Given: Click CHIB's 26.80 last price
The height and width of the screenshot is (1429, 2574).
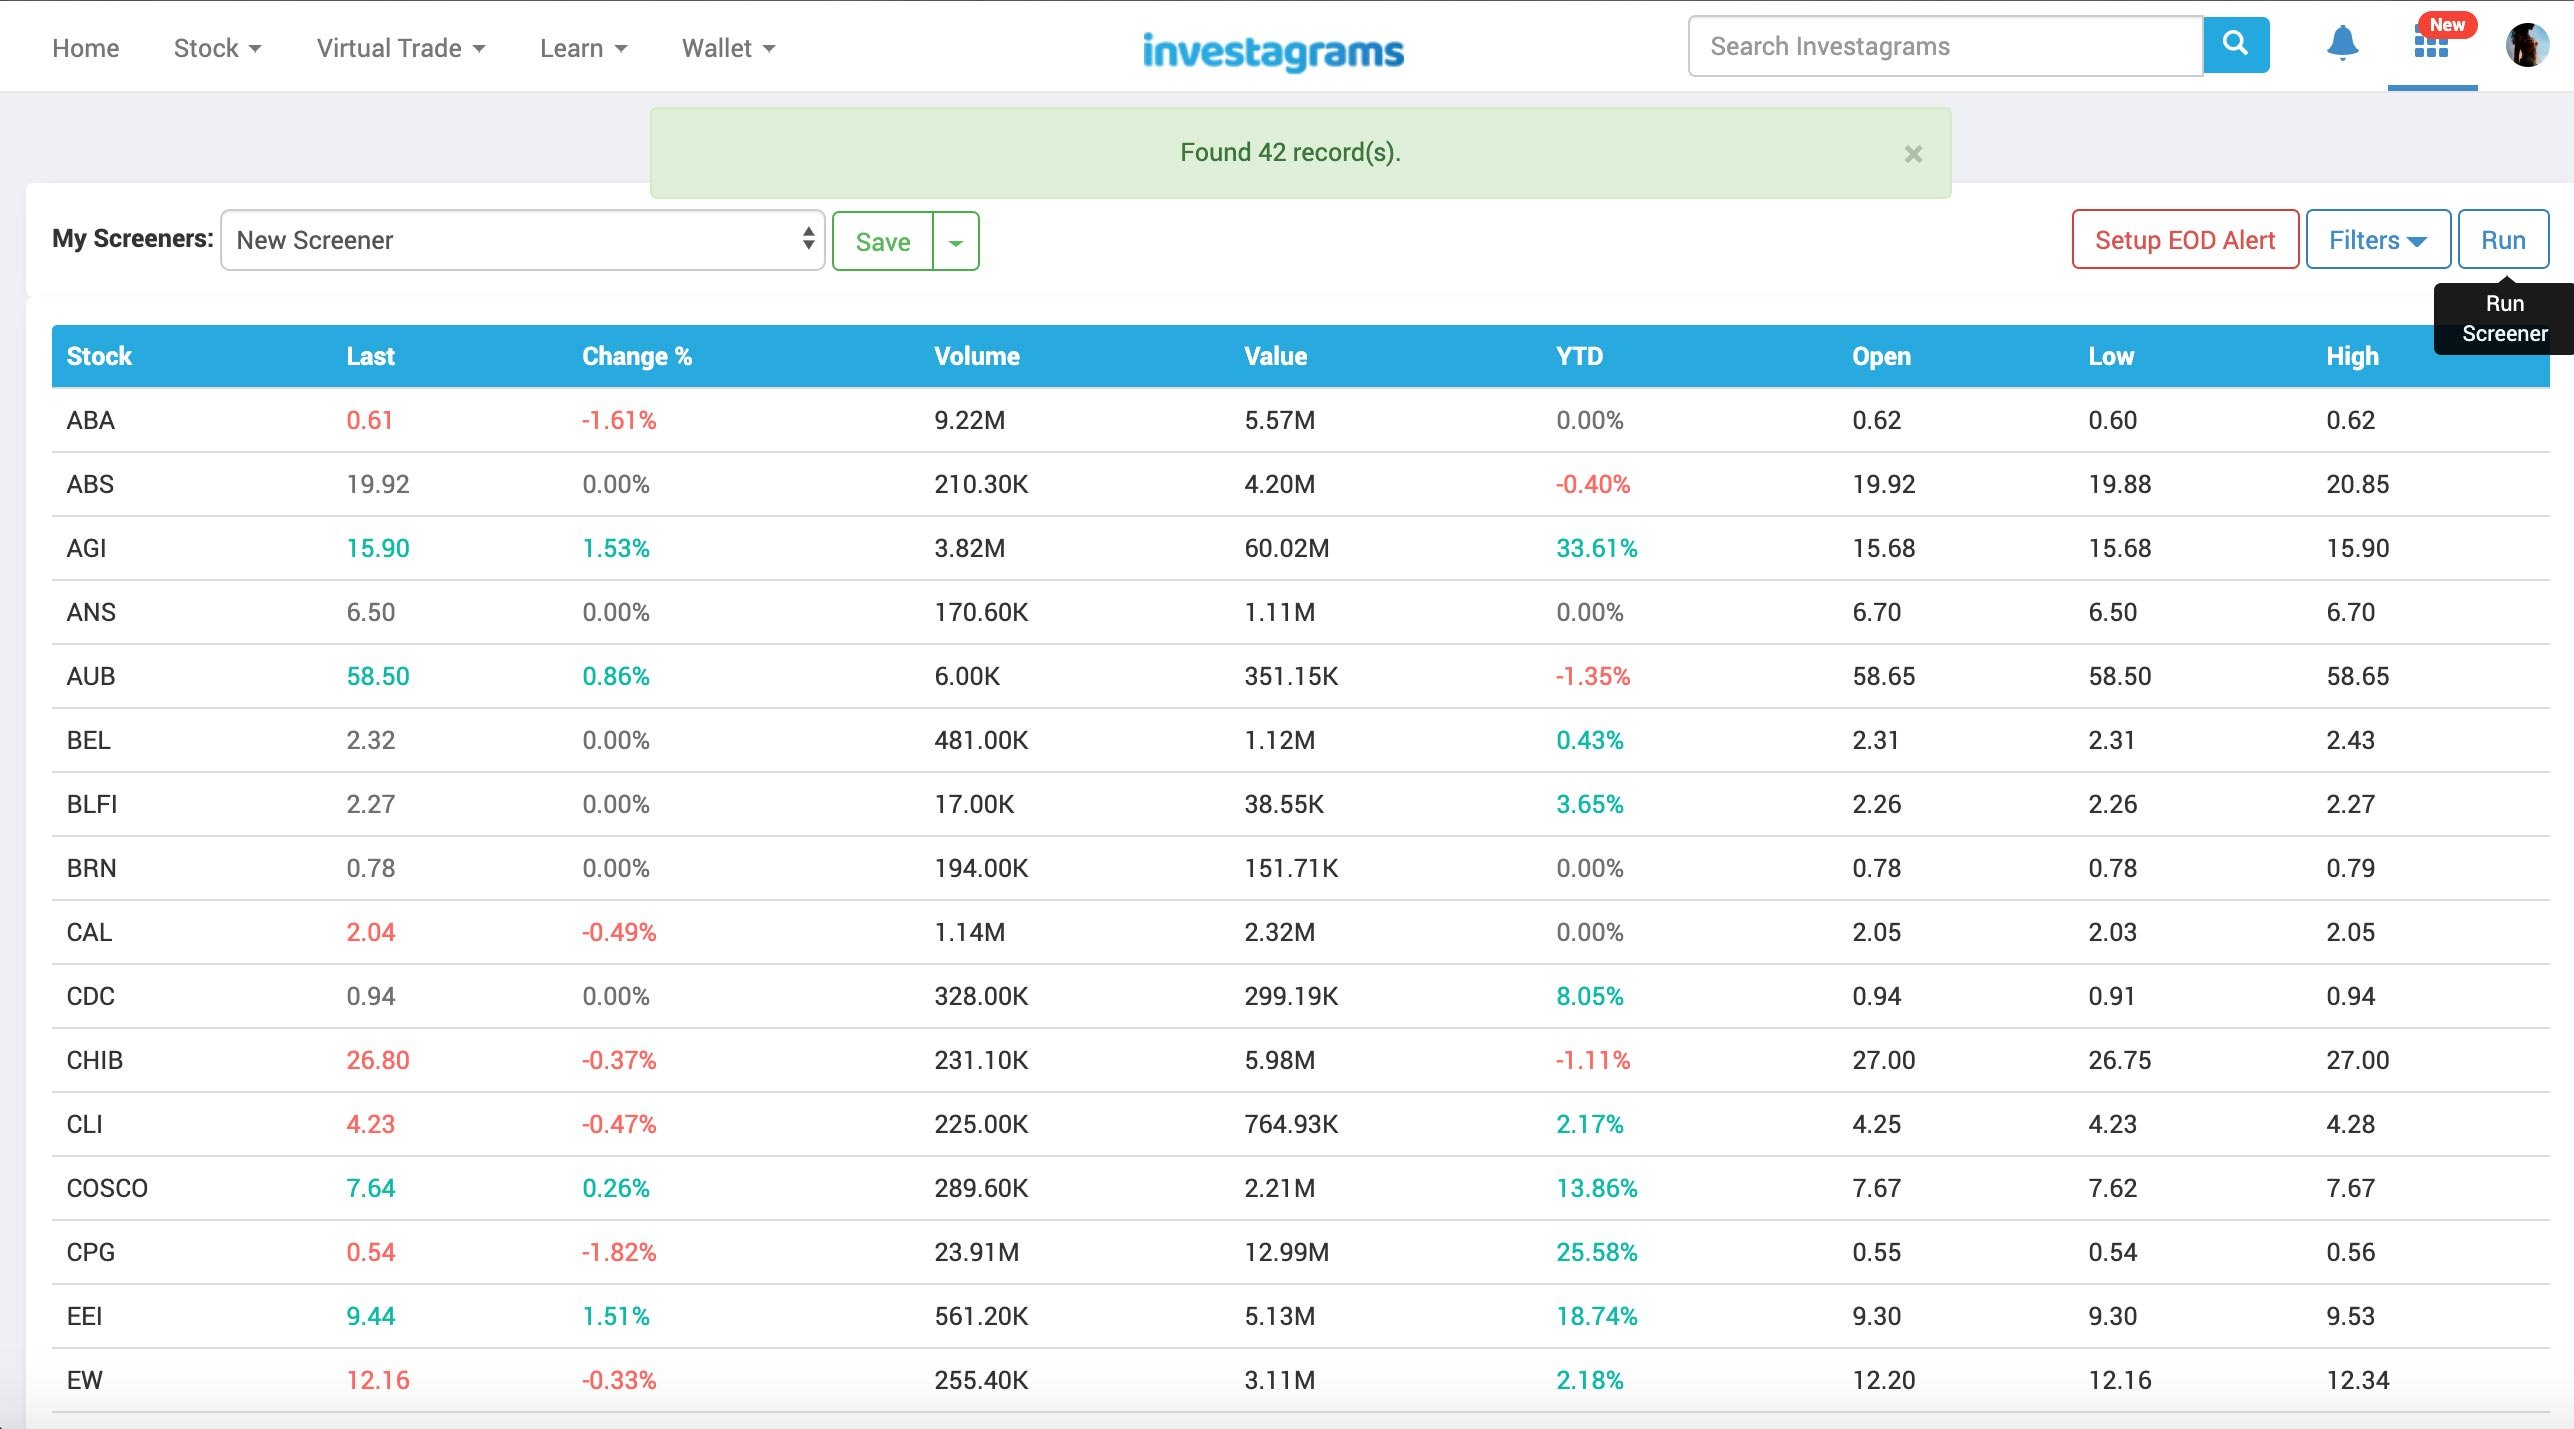Looking at the screenshot, I should (378, 1060).
